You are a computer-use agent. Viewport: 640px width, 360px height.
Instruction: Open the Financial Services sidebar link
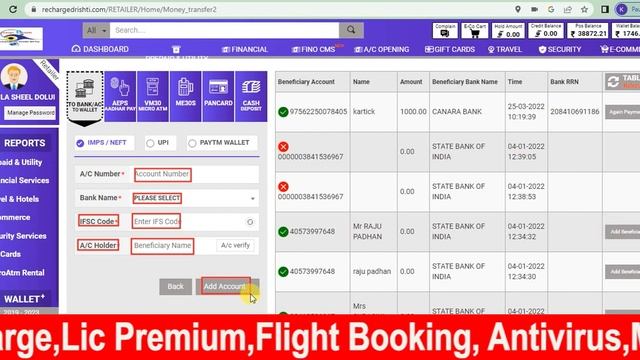pyautogui.click(x=24, y=180)
